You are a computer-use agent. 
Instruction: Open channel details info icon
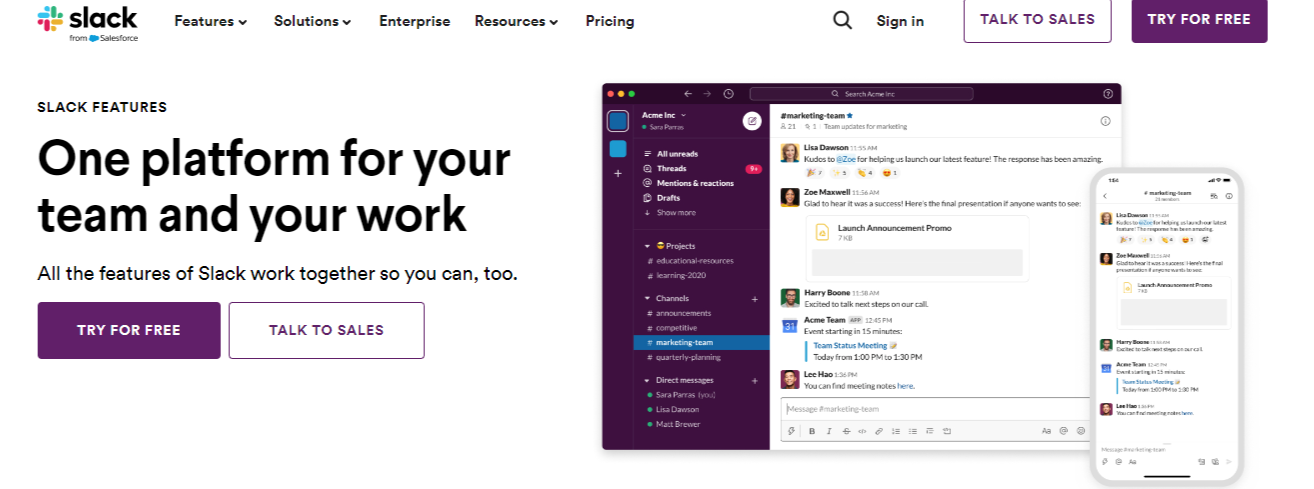point(1105,121)
